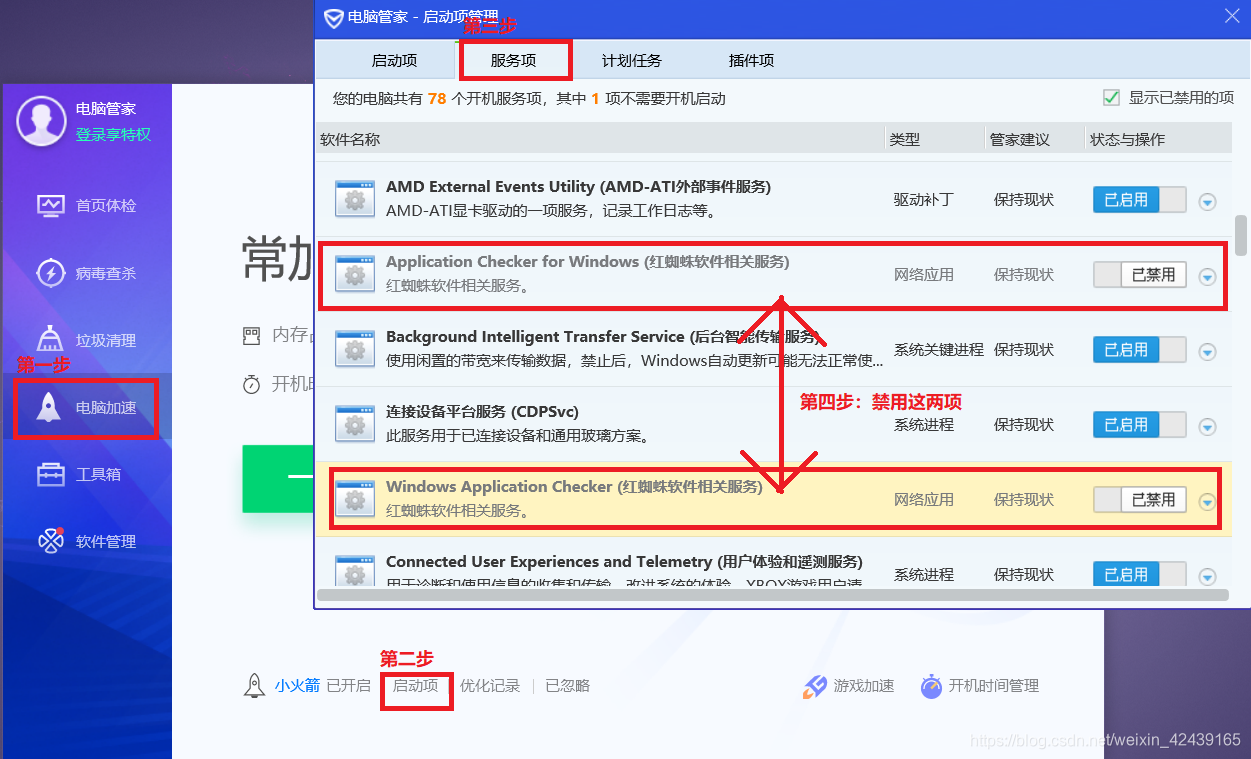Close the 启动项管理 window

pyautogui.click(x=1231, y=16)
